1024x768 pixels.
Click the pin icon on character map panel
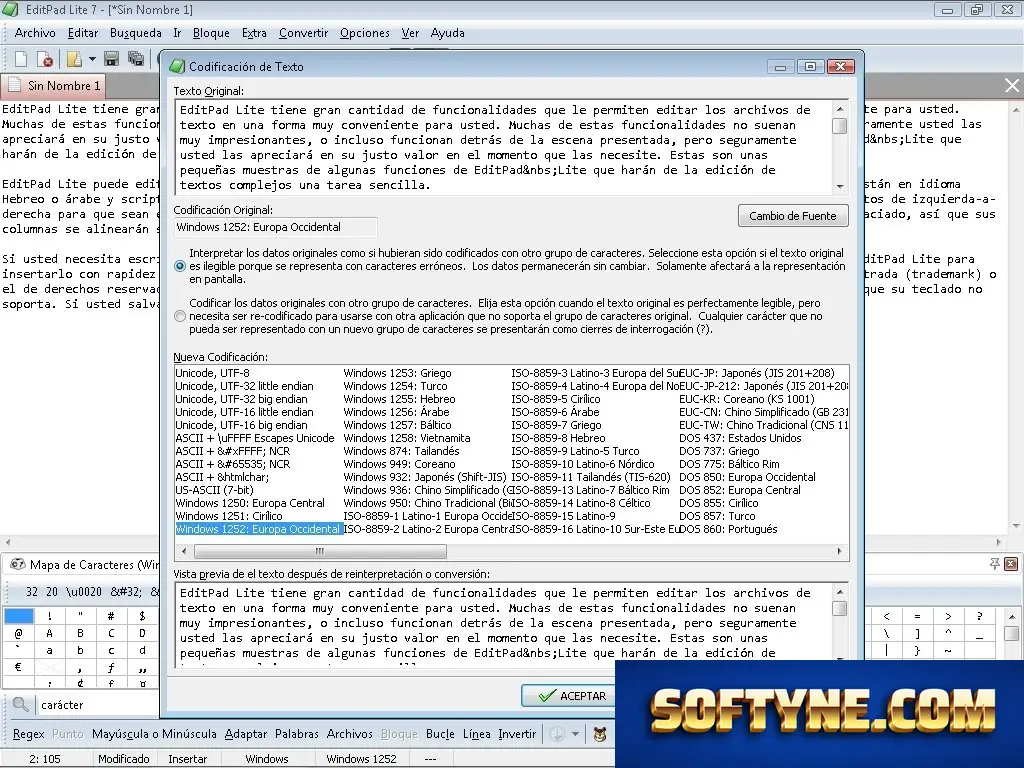pos(994,564)
